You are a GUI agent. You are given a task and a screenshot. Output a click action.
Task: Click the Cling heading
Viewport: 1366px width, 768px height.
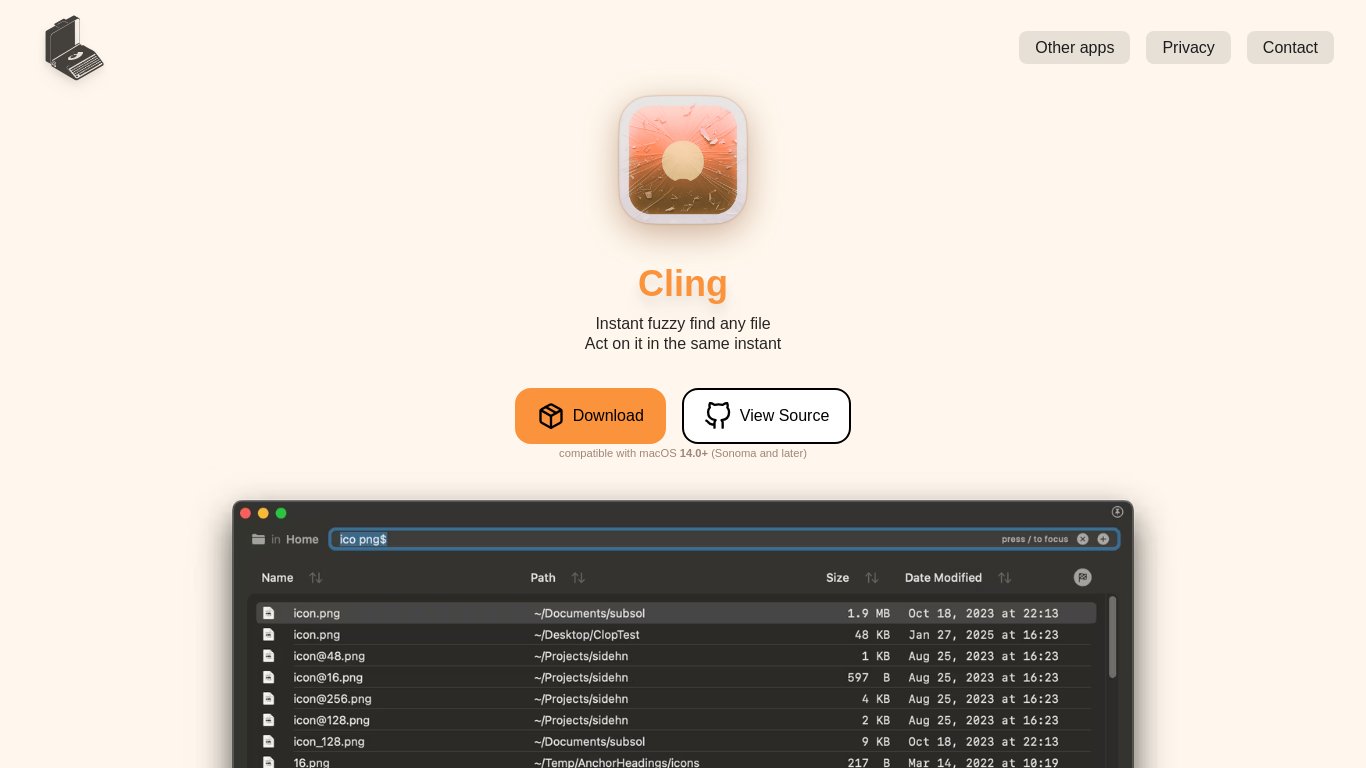coord(683,283)
